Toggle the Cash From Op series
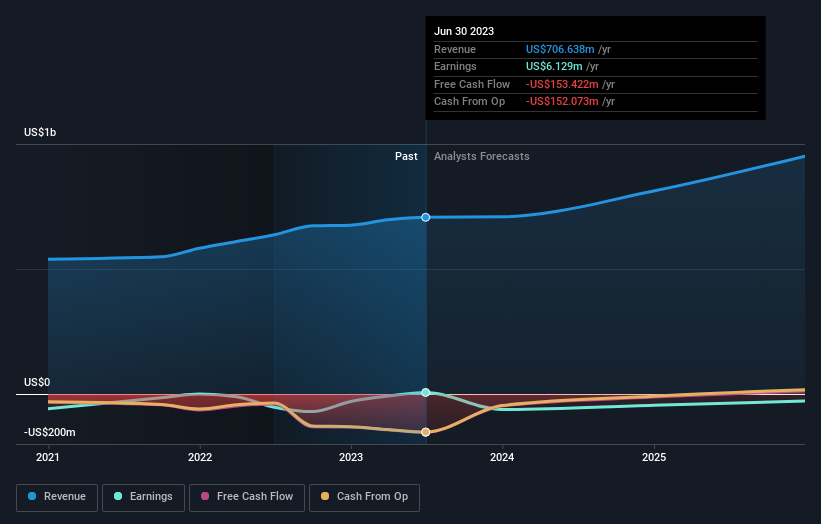Viewport: 821px width, 524px height. coord(364,497)
